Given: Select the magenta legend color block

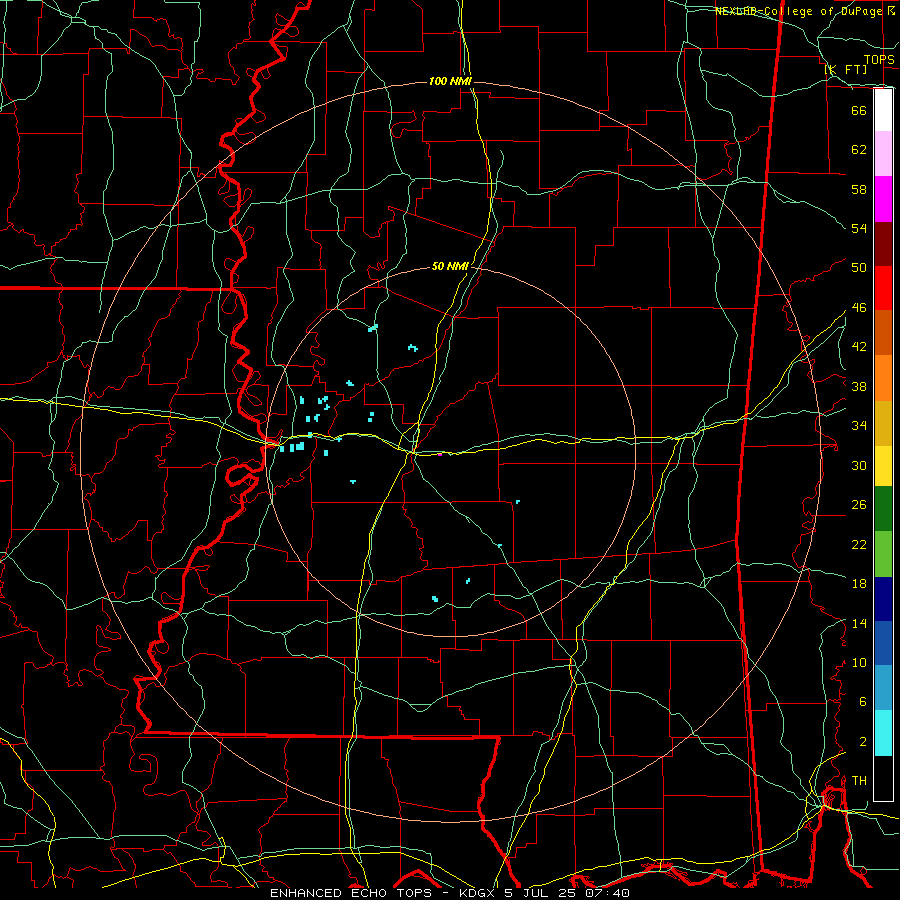Looking at the screenshot, I should point(883,199).
